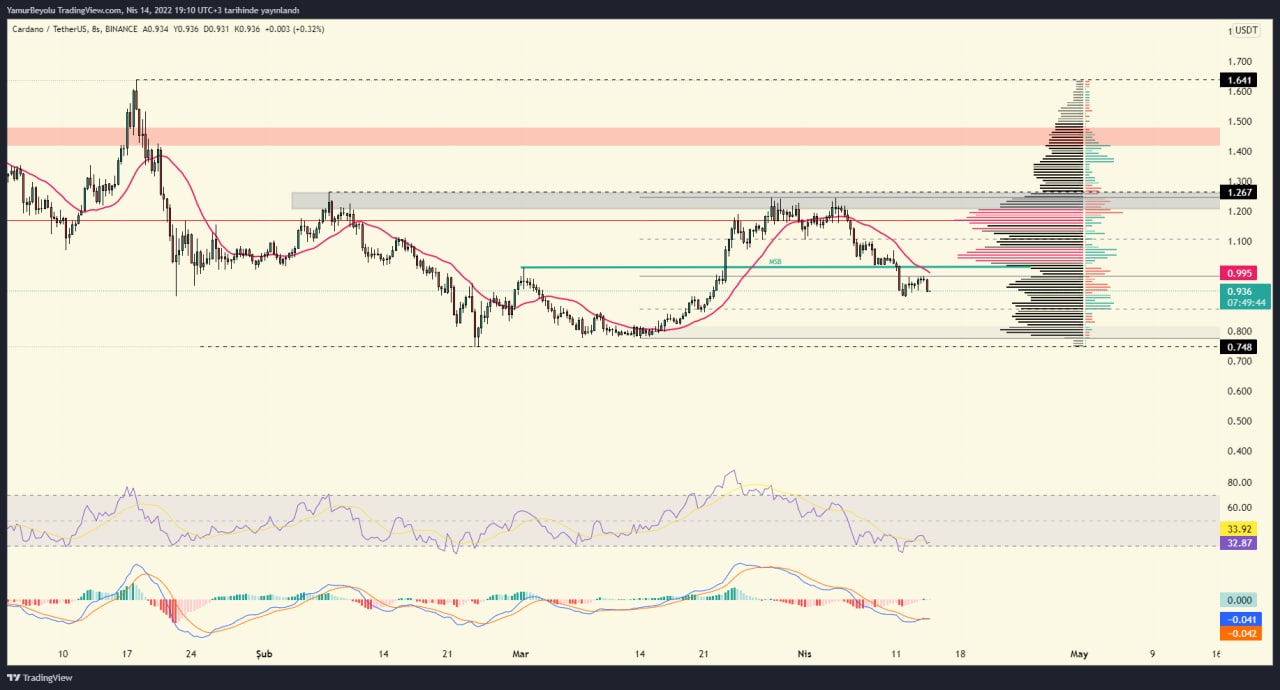Click the Nis label on time axis
This screenshot has width=1280, height=690.
tap(804, 654)
